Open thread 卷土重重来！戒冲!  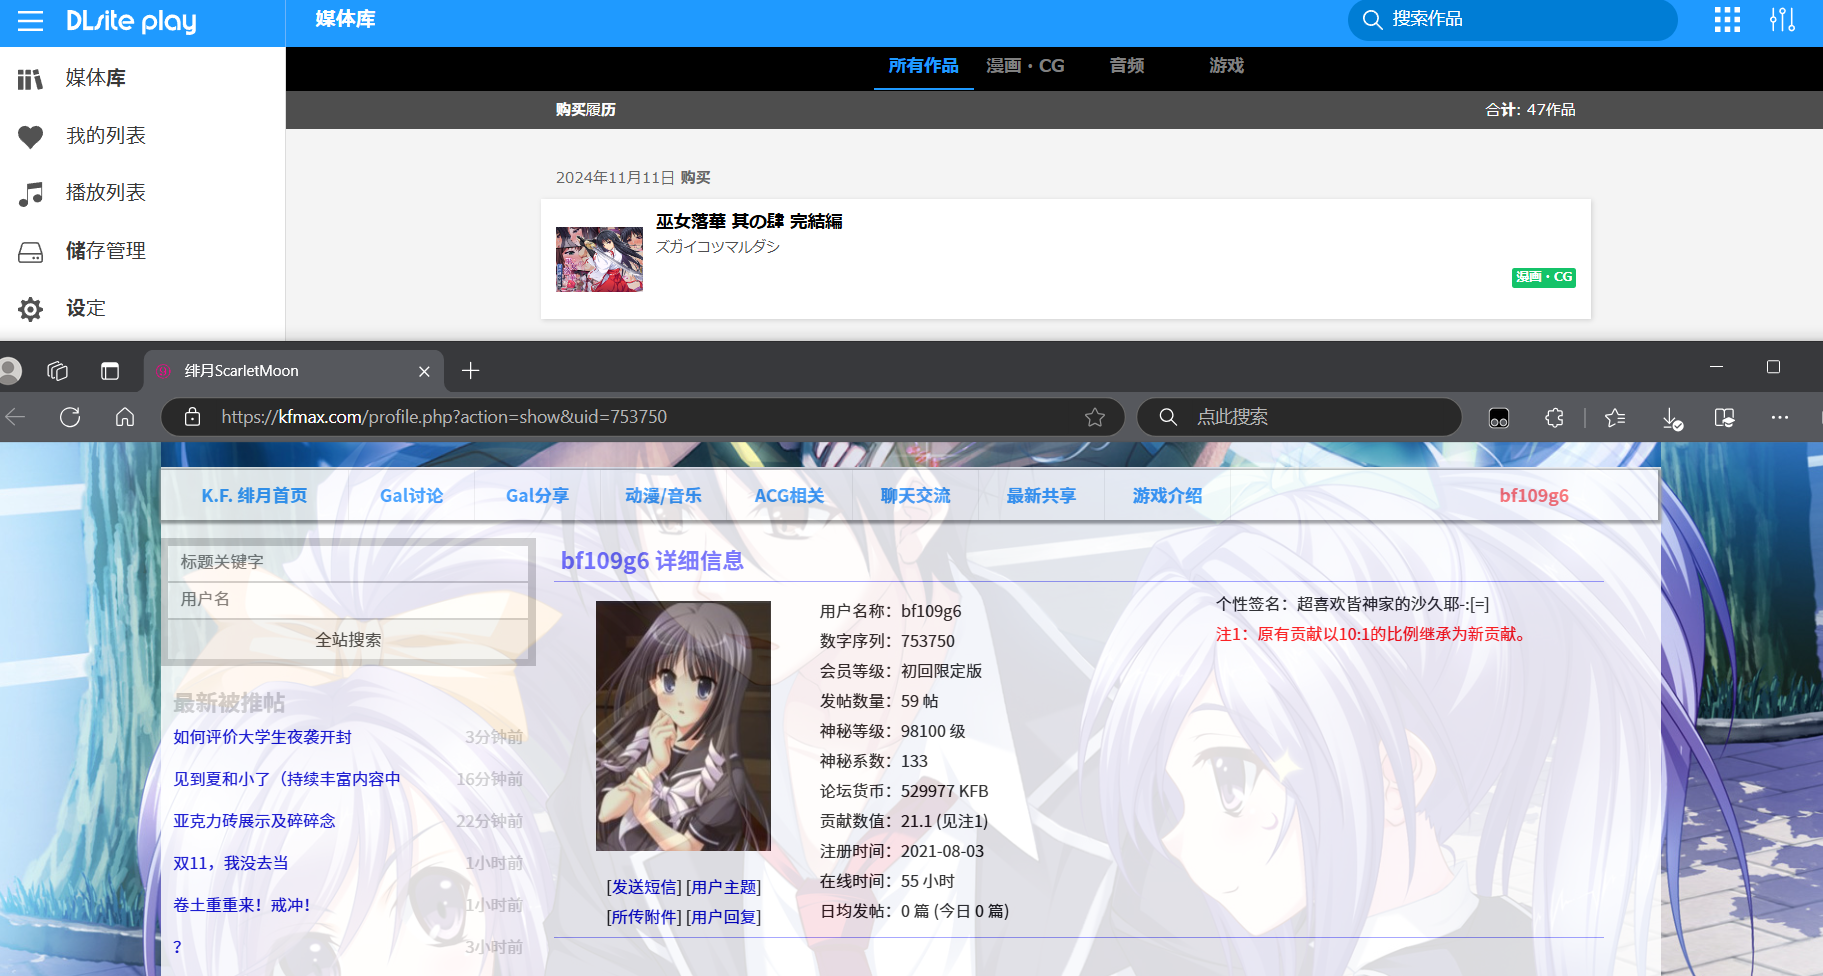242,905
